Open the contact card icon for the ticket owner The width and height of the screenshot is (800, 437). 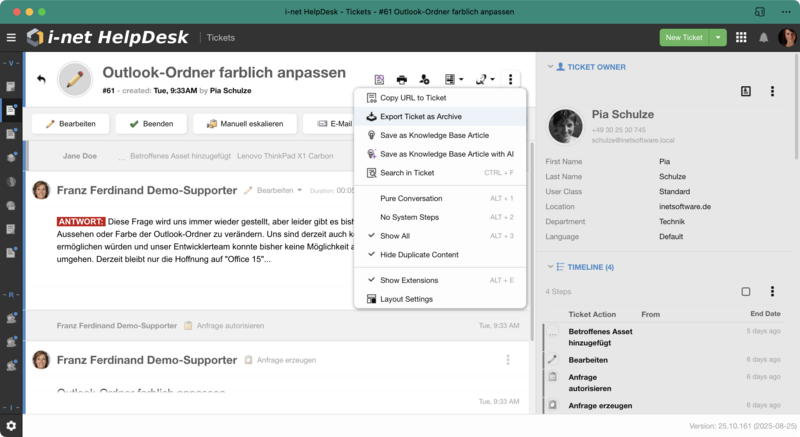(746, 91)
